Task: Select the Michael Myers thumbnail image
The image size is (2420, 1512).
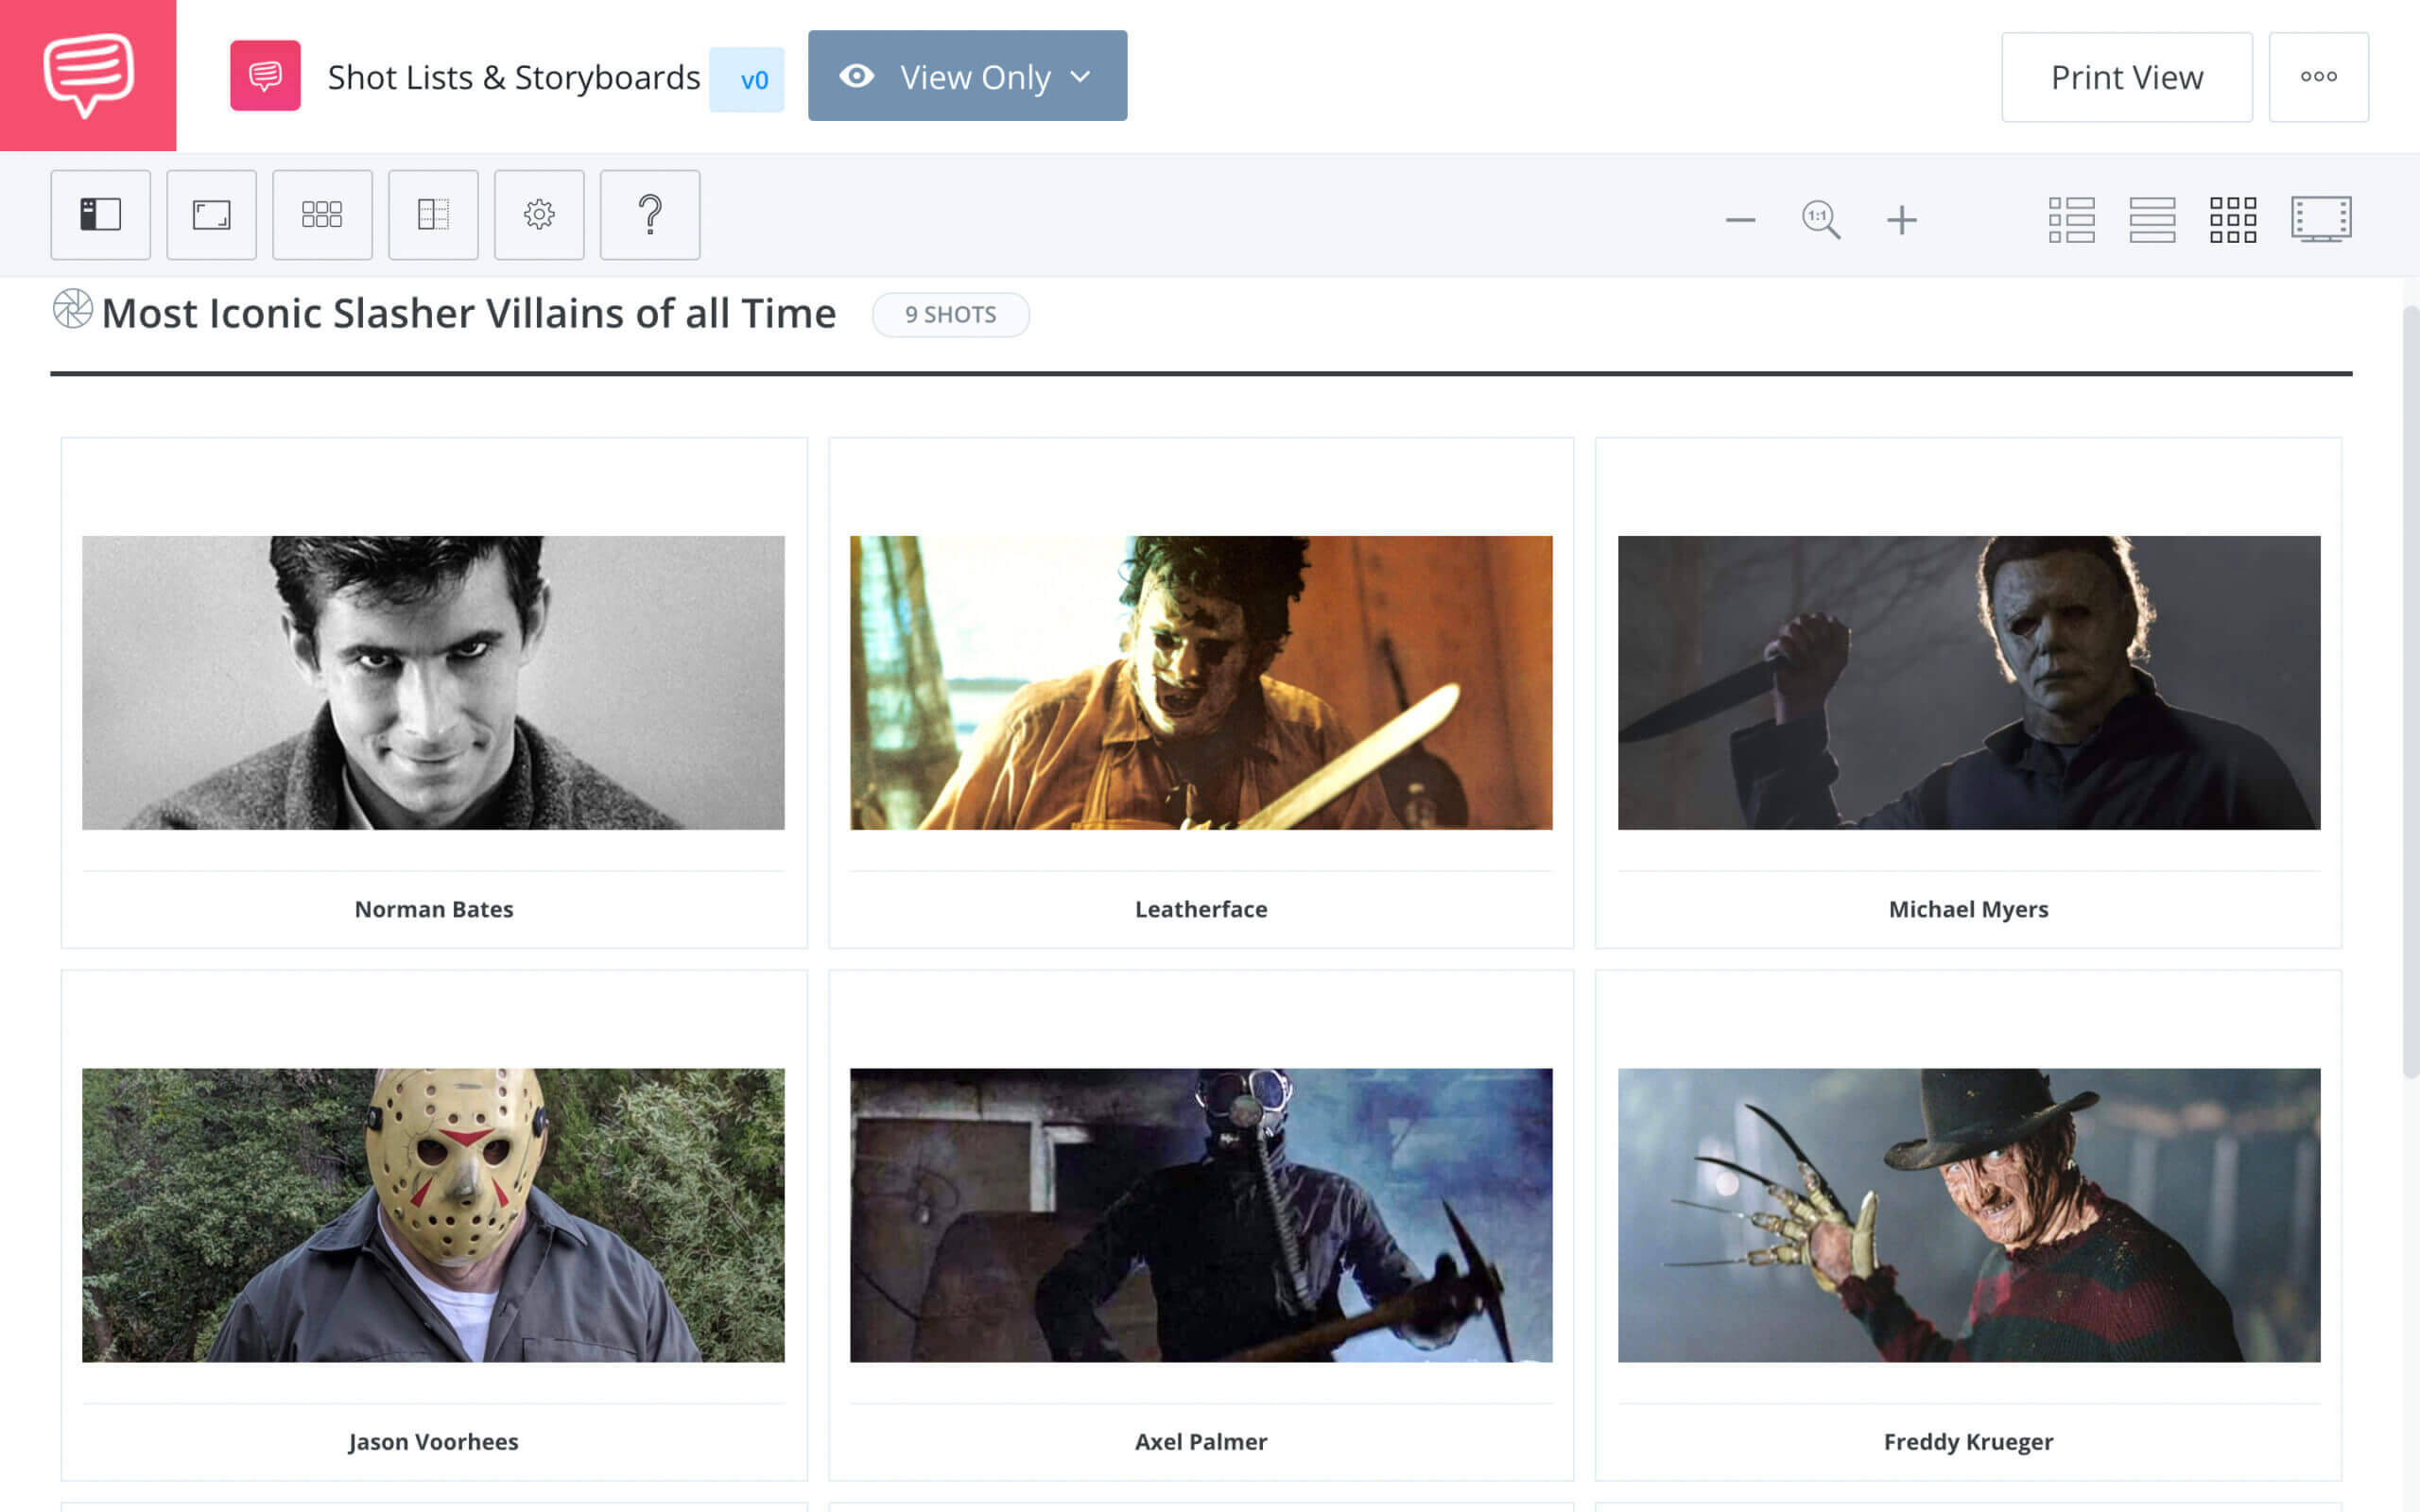Action: click(1969, 682)
